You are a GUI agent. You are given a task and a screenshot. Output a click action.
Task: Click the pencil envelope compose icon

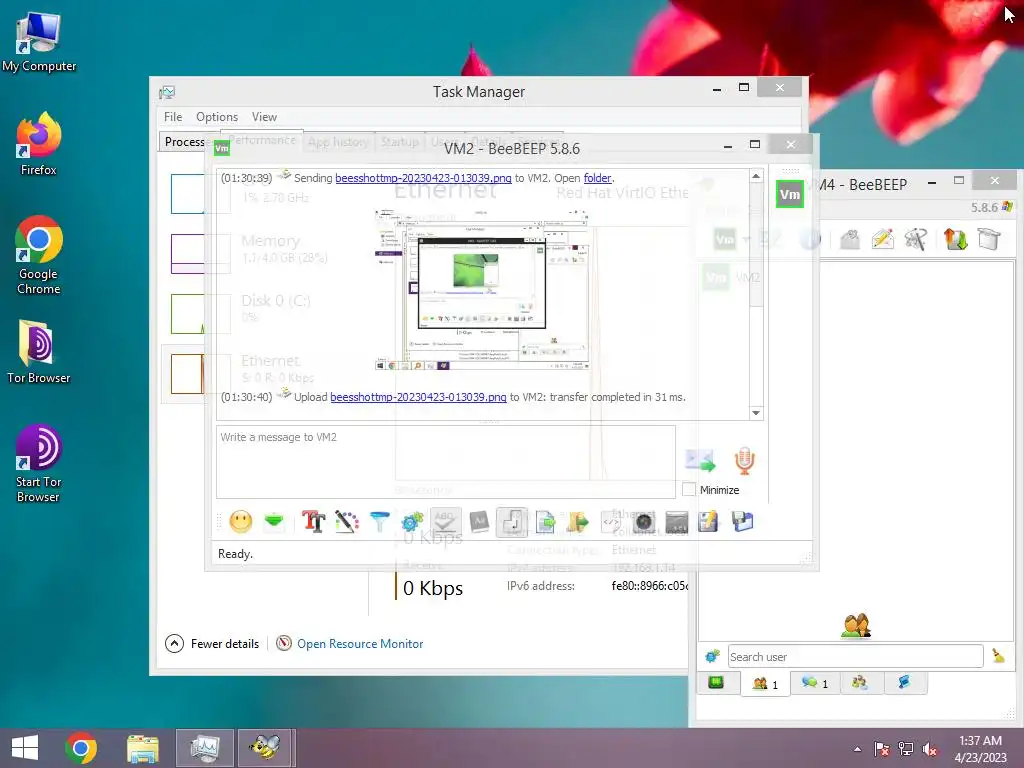pyautogui.click(x=882, y=240)
